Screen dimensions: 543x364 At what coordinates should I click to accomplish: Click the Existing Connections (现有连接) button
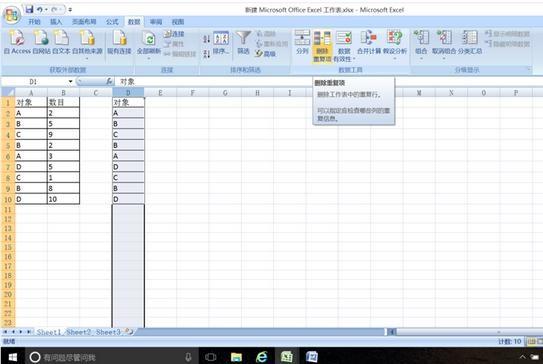point(119,42)
